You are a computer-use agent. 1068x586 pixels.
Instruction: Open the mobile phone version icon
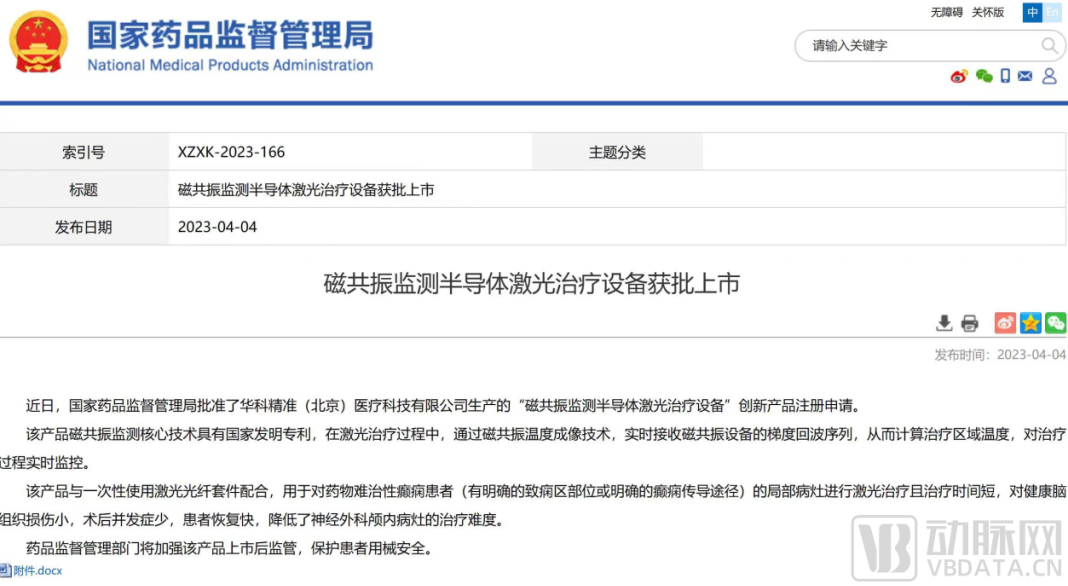pyautogui.click(x=1005, y=76)
